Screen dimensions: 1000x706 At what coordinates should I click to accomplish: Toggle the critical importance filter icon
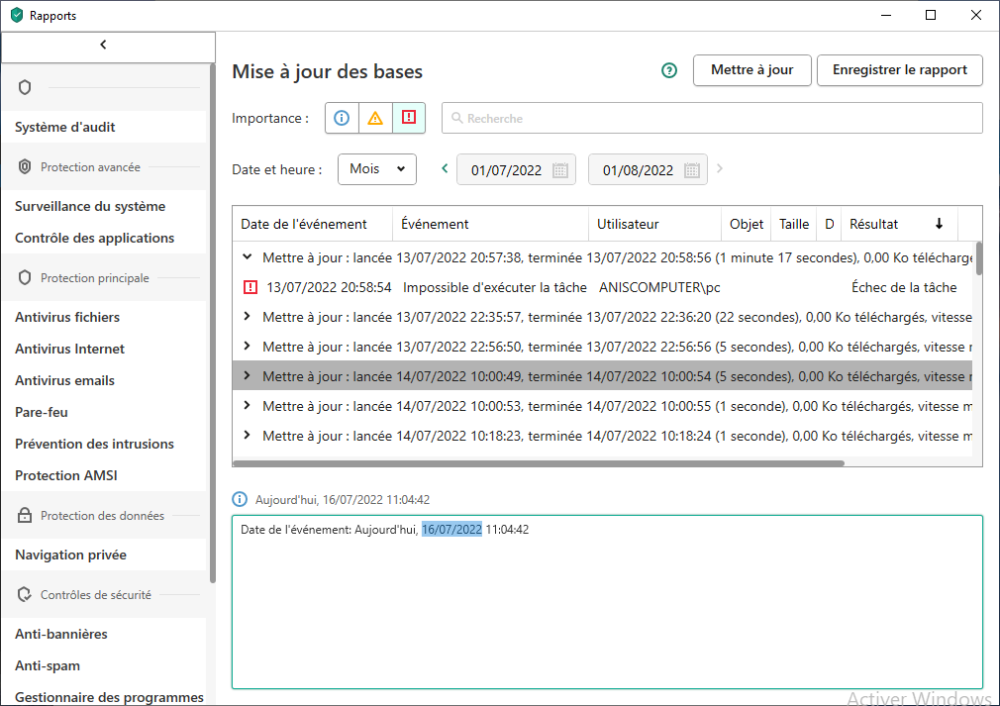pos(409,118)
